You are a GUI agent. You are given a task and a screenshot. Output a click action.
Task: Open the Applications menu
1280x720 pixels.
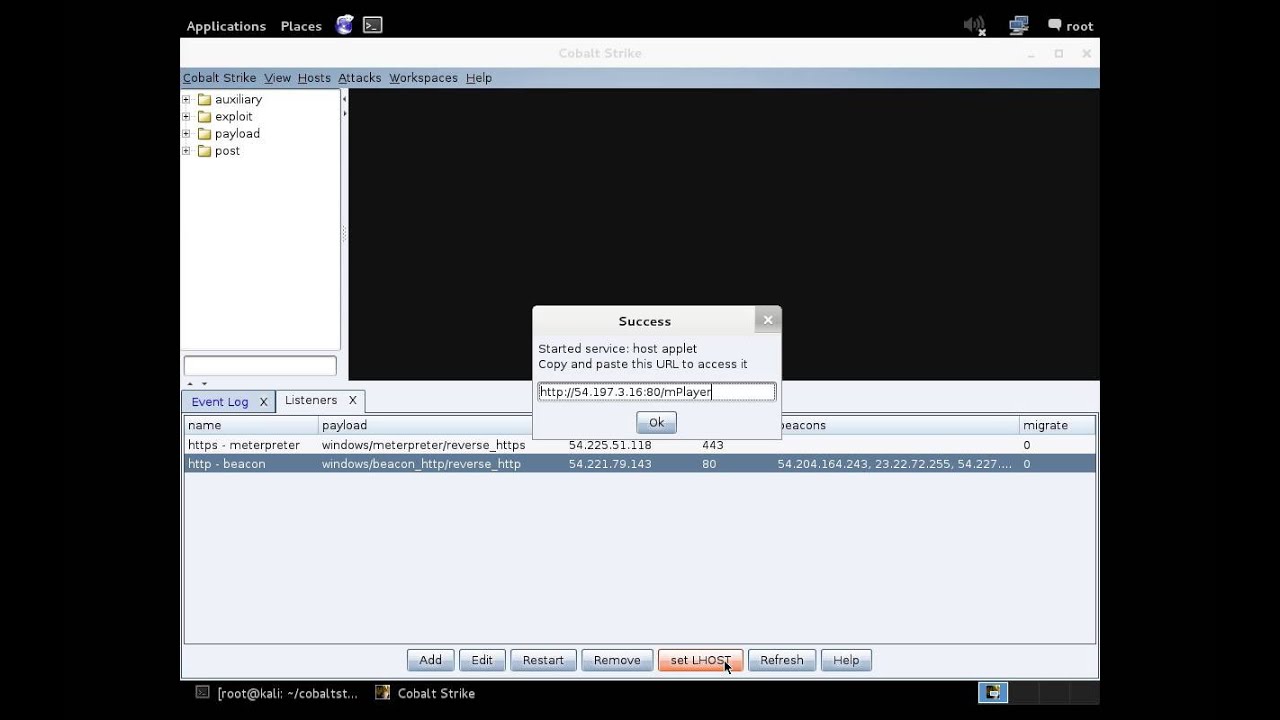click(226, 26)
